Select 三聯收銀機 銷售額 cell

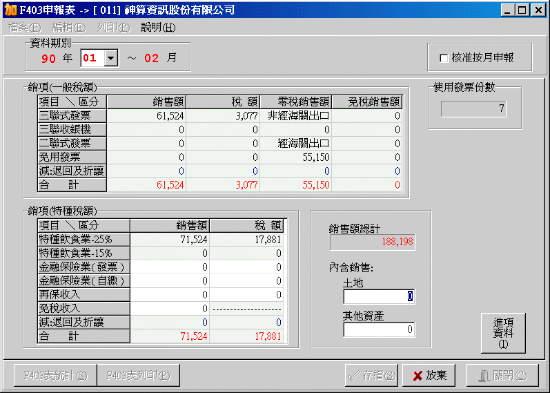click(147, 129)
